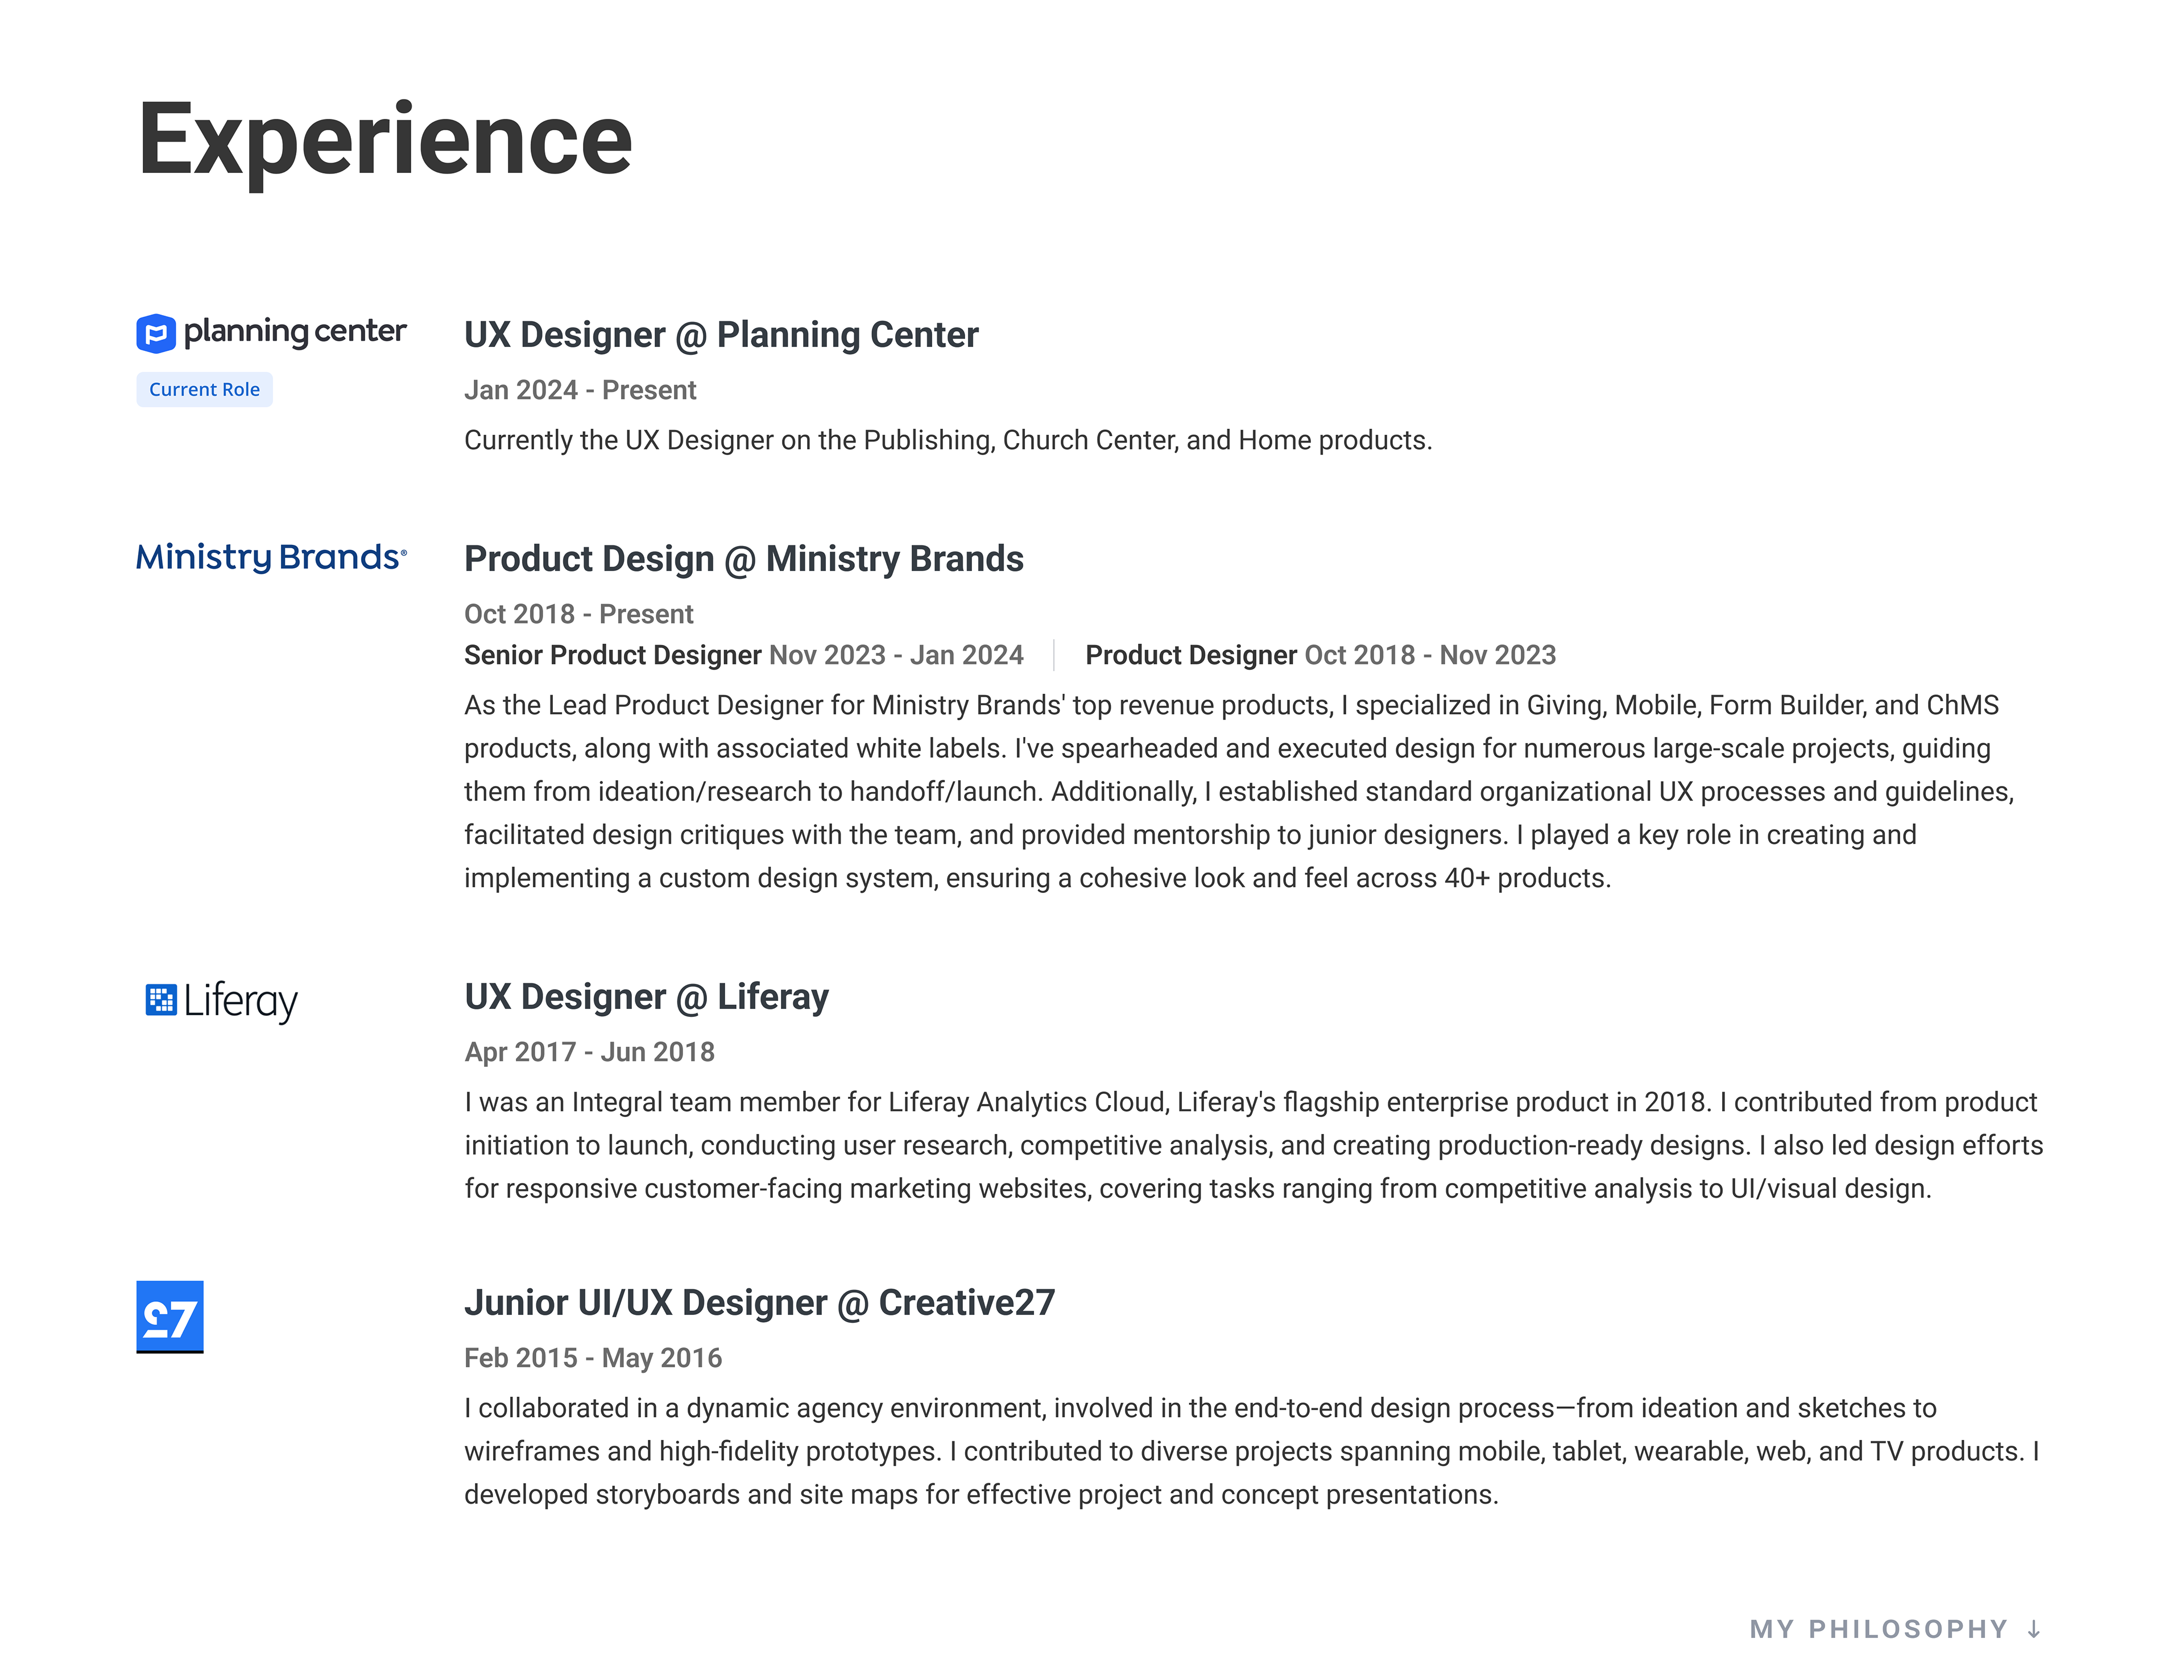This screenshot has width=2184, height=1680.
Task: Click the Feb 2015 - May 2016 date
Action: coord(593,1358)
